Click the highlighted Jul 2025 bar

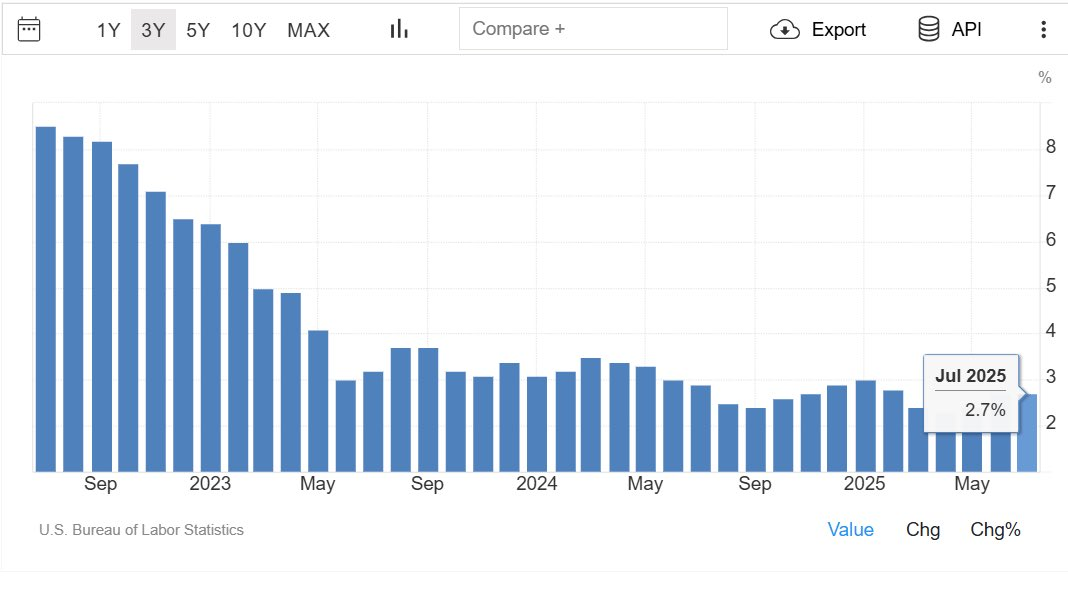click(1027, 433)
